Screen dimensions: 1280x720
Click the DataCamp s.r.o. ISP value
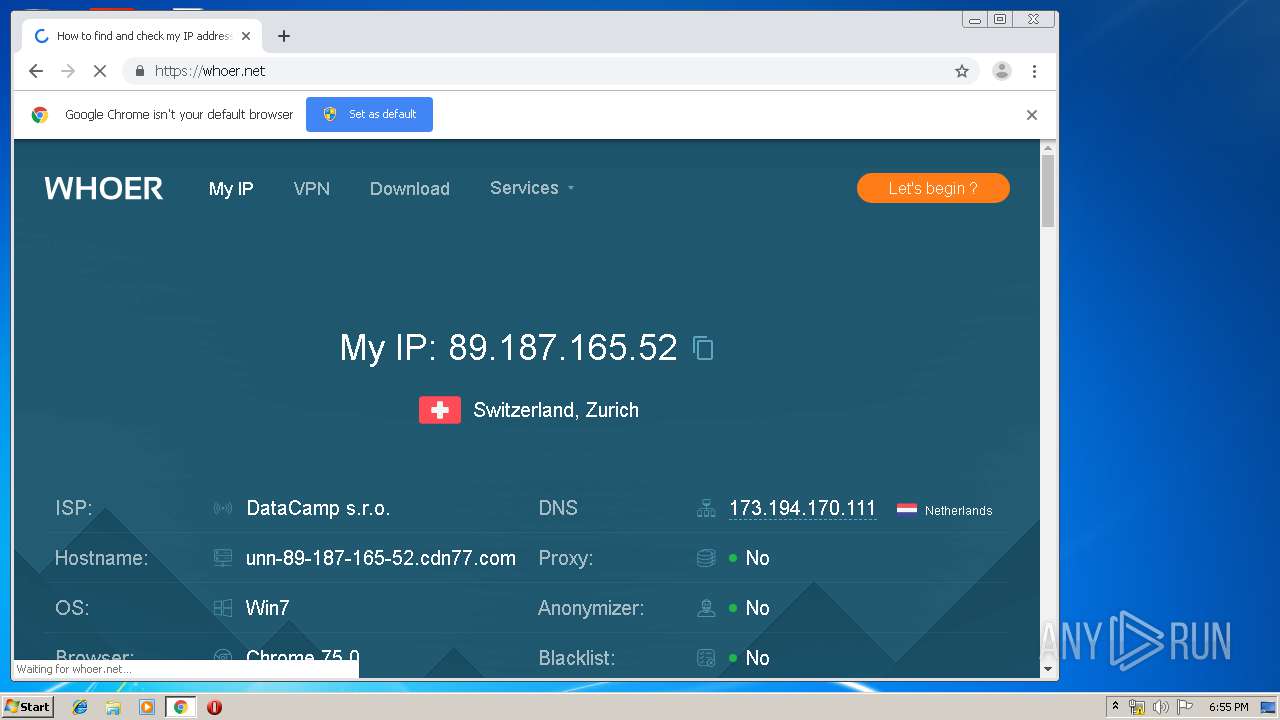(x=318, y=508)
